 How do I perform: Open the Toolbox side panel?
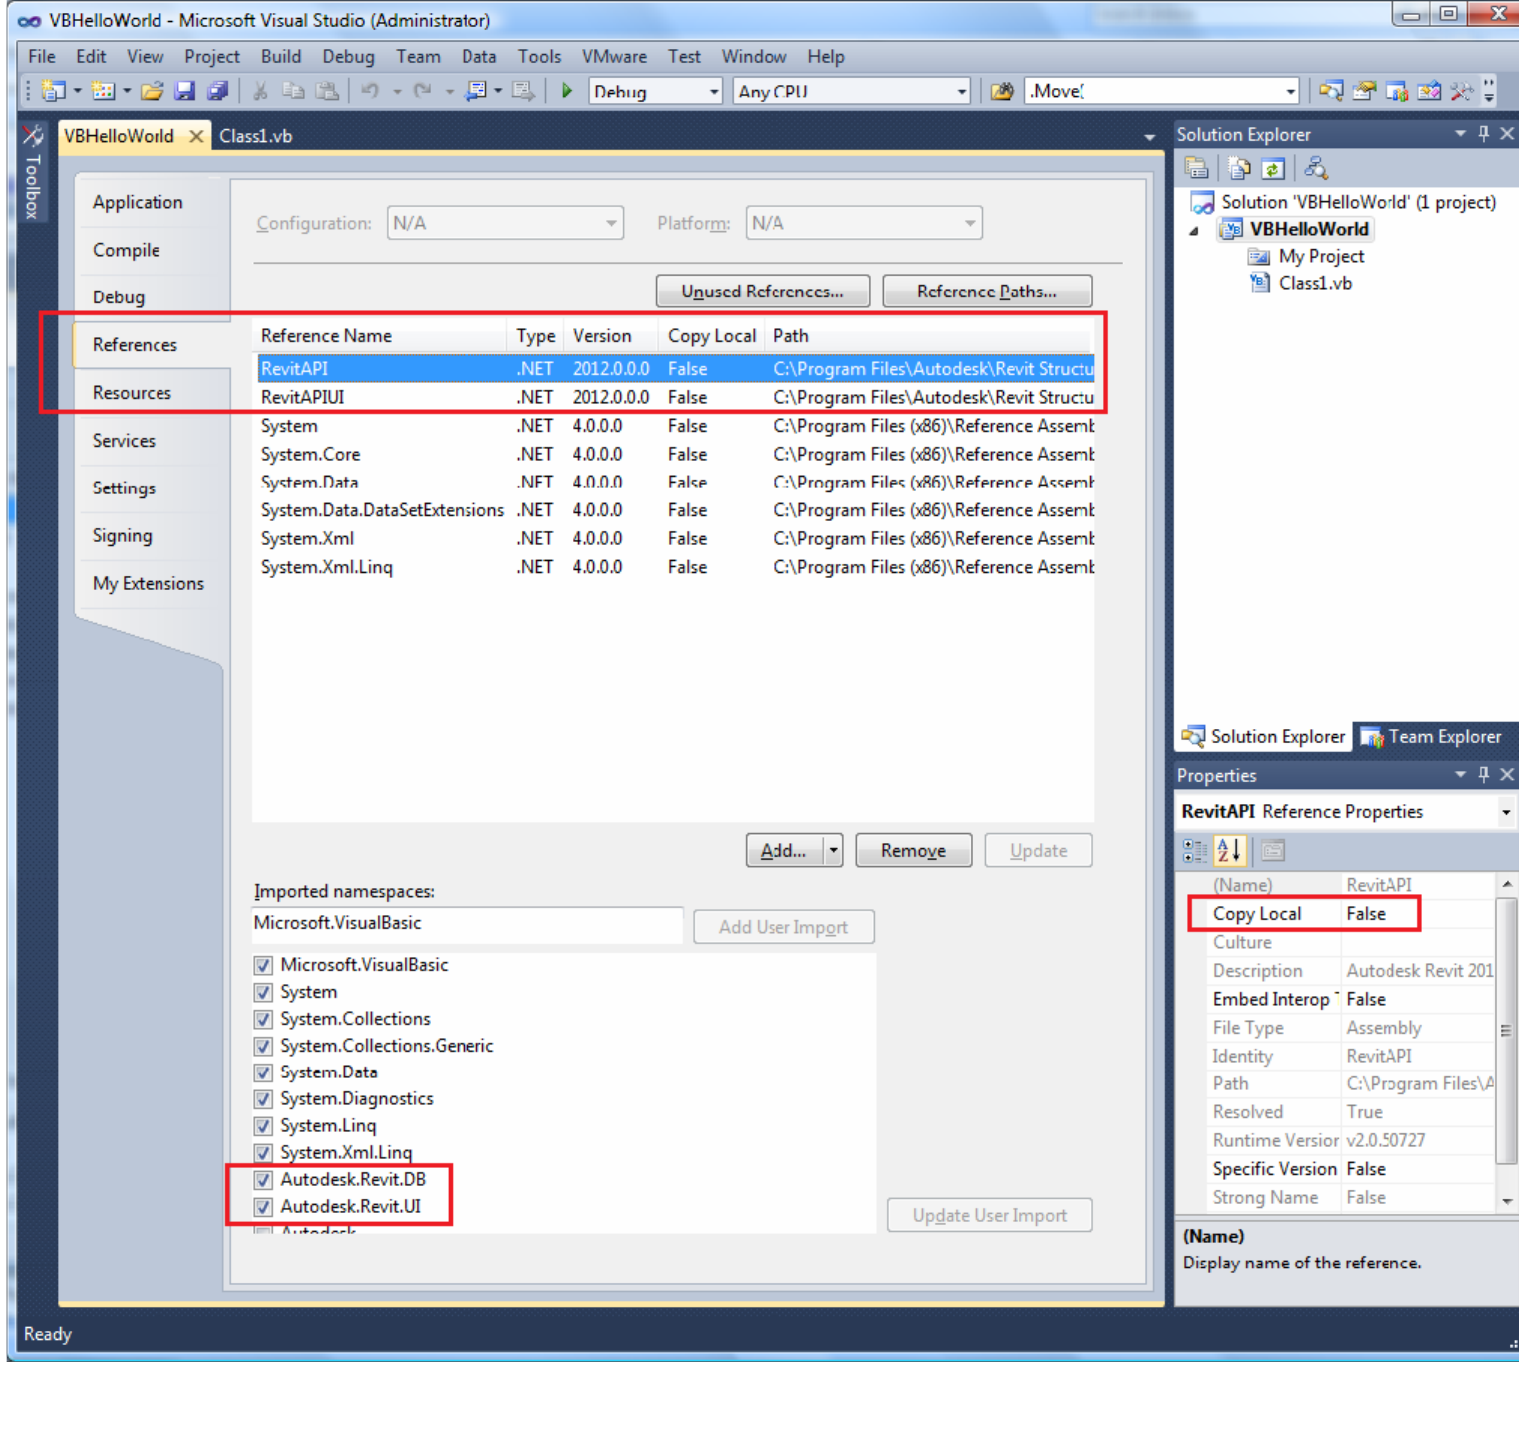click(32, 171)
